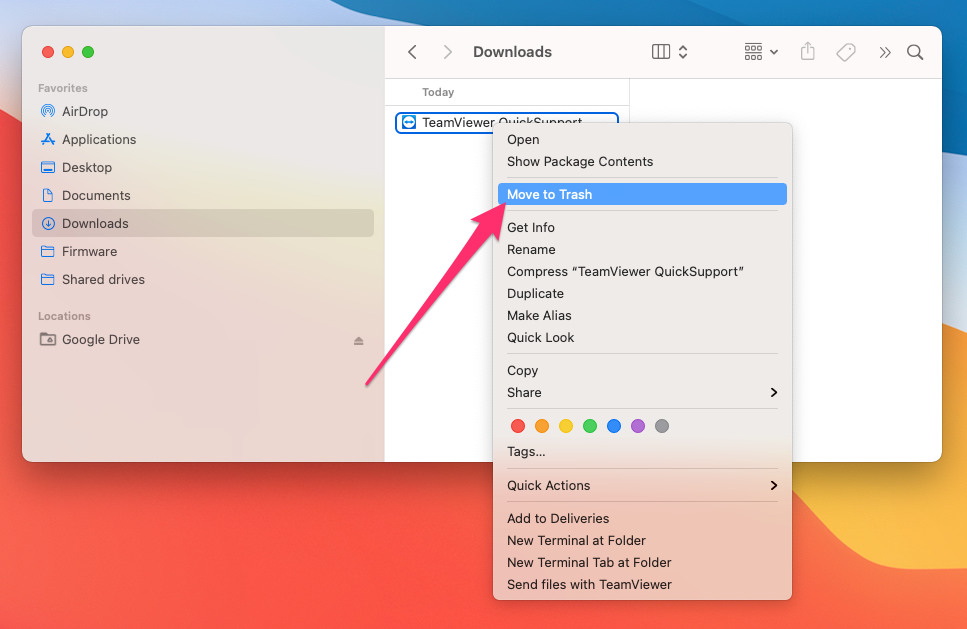Open Applications in the sidebar
The height and width of the screenshot is (629, 967).
point(202,139)
